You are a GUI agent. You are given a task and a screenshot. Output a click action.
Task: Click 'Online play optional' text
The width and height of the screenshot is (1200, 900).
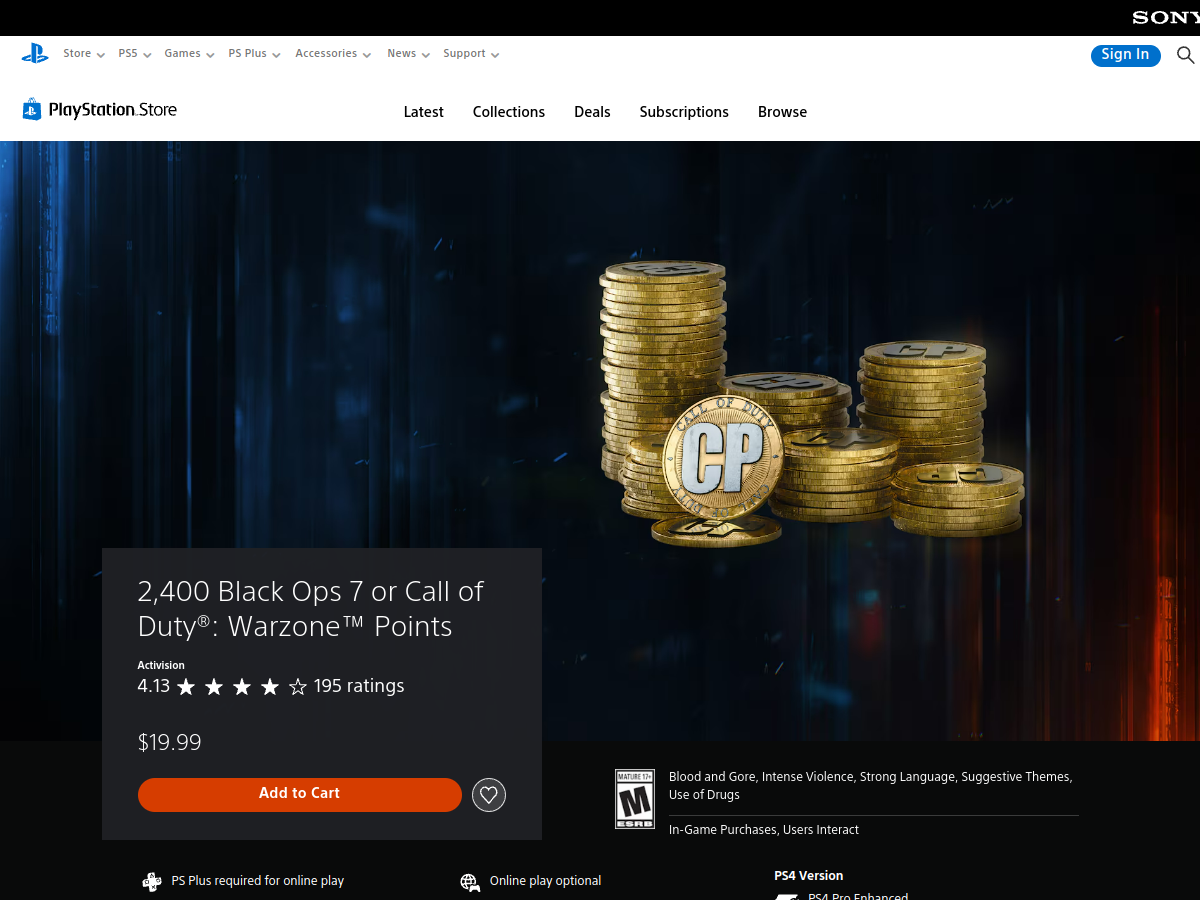[x=546, y=881]
